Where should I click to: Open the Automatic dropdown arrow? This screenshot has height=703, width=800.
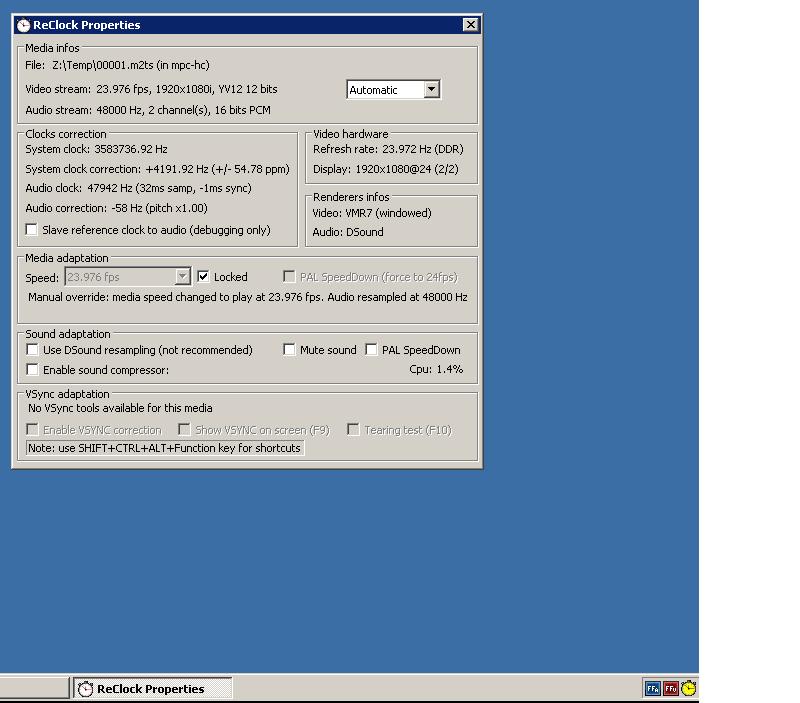[431, 90]
